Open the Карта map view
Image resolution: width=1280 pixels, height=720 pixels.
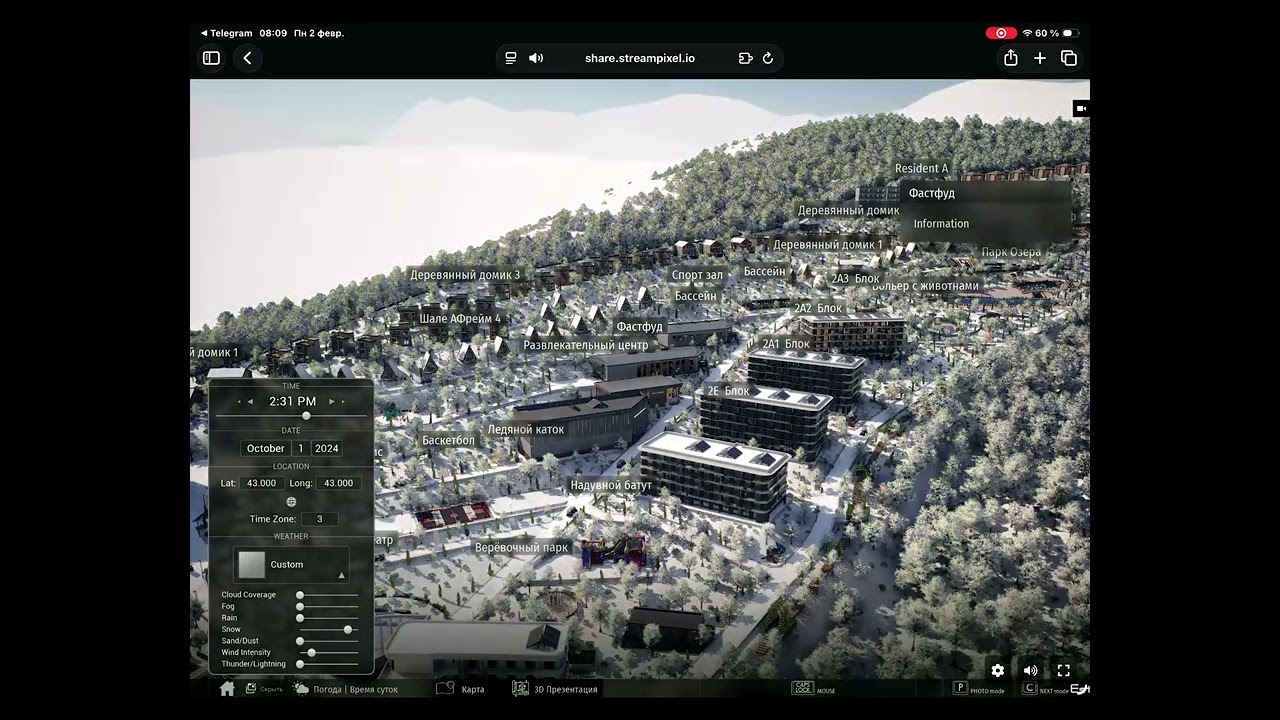pos(461,689)
